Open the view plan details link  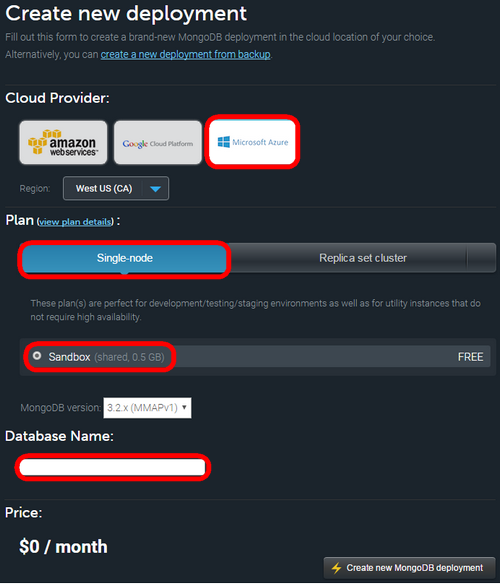(75, 222)
